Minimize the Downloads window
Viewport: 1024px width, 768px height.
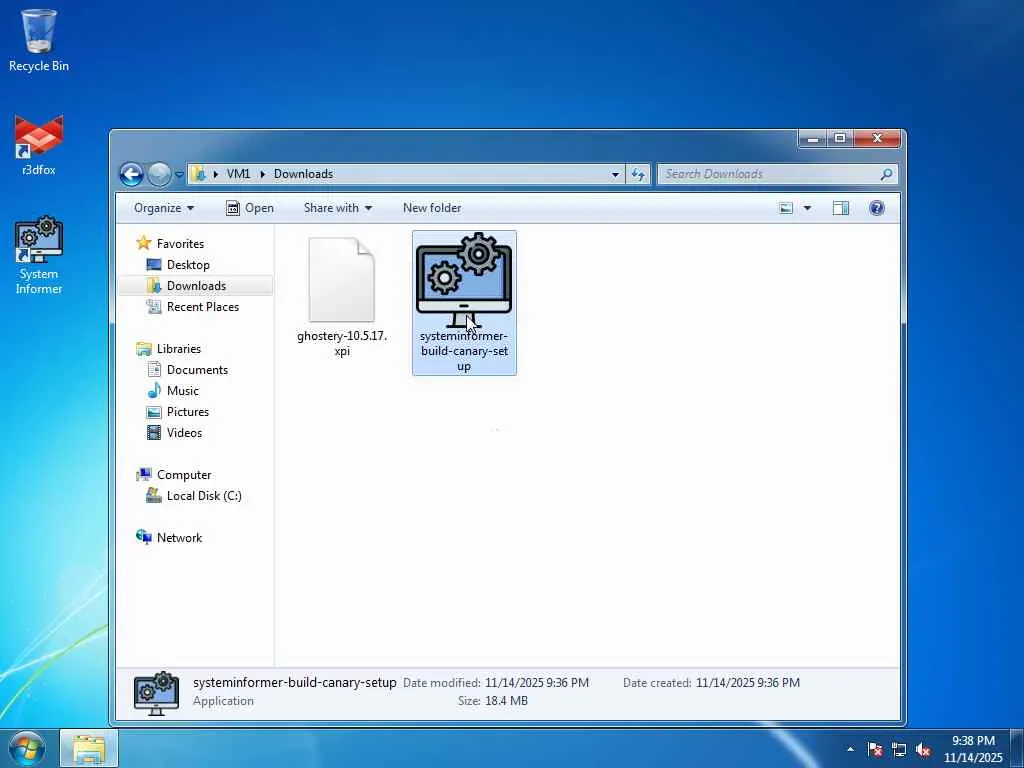pos(813,138)
